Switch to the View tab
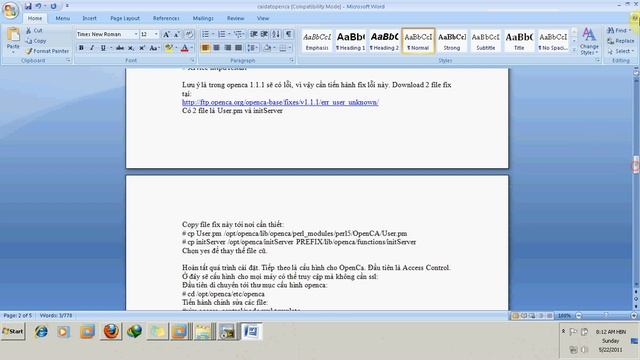Viewport: 640px width, 360px height. click(263, 18)
